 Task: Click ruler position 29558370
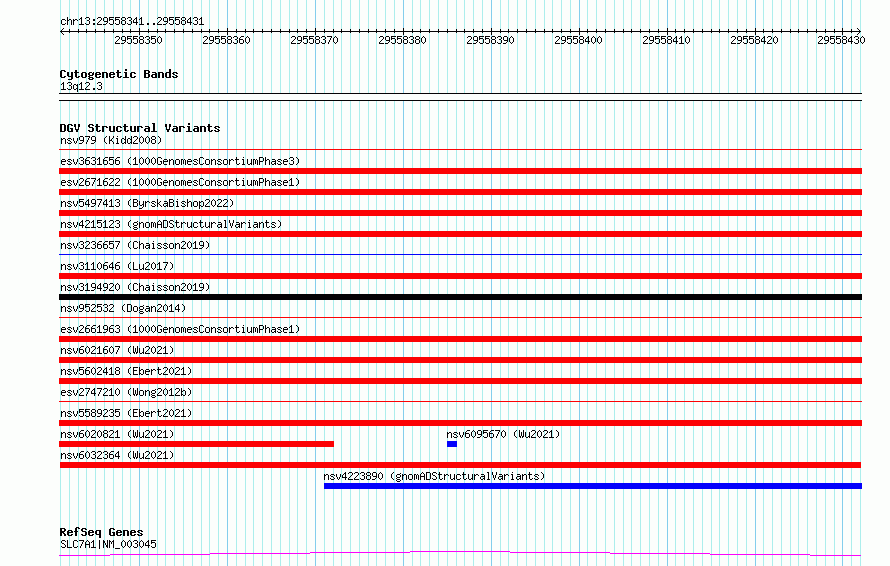[314, 40]
